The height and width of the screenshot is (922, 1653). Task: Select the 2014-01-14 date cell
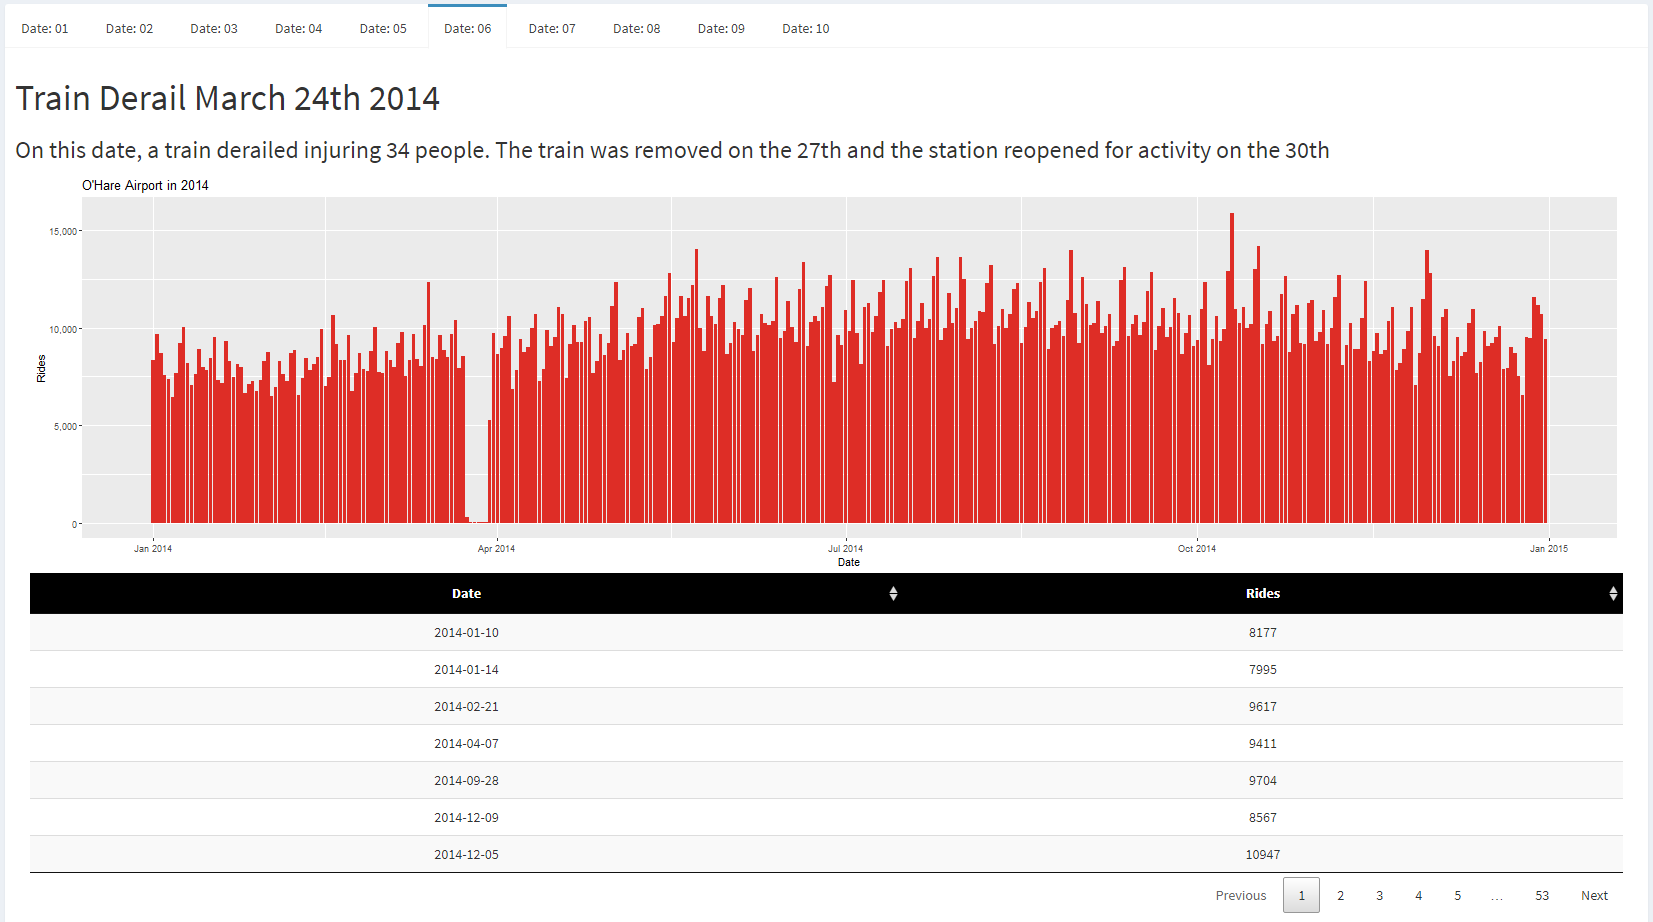[x=466, y=670]
